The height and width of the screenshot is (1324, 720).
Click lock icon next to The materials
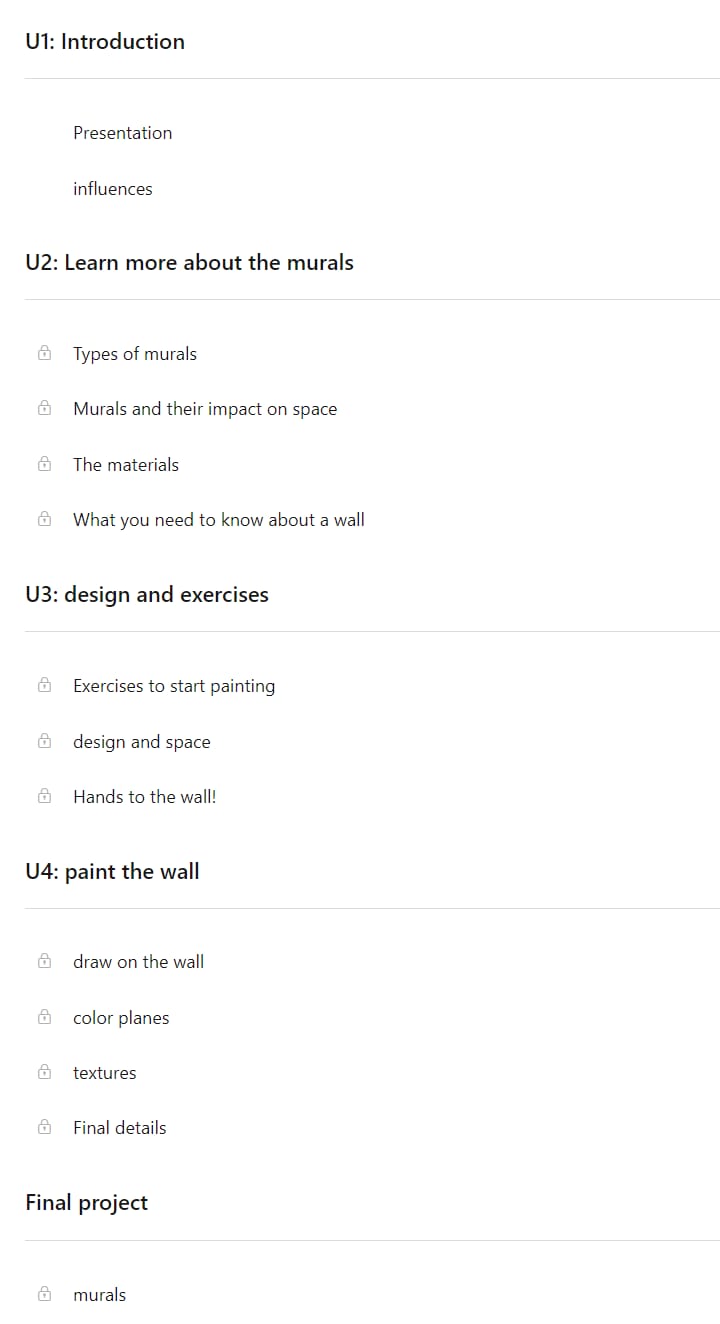coord(44,464)
